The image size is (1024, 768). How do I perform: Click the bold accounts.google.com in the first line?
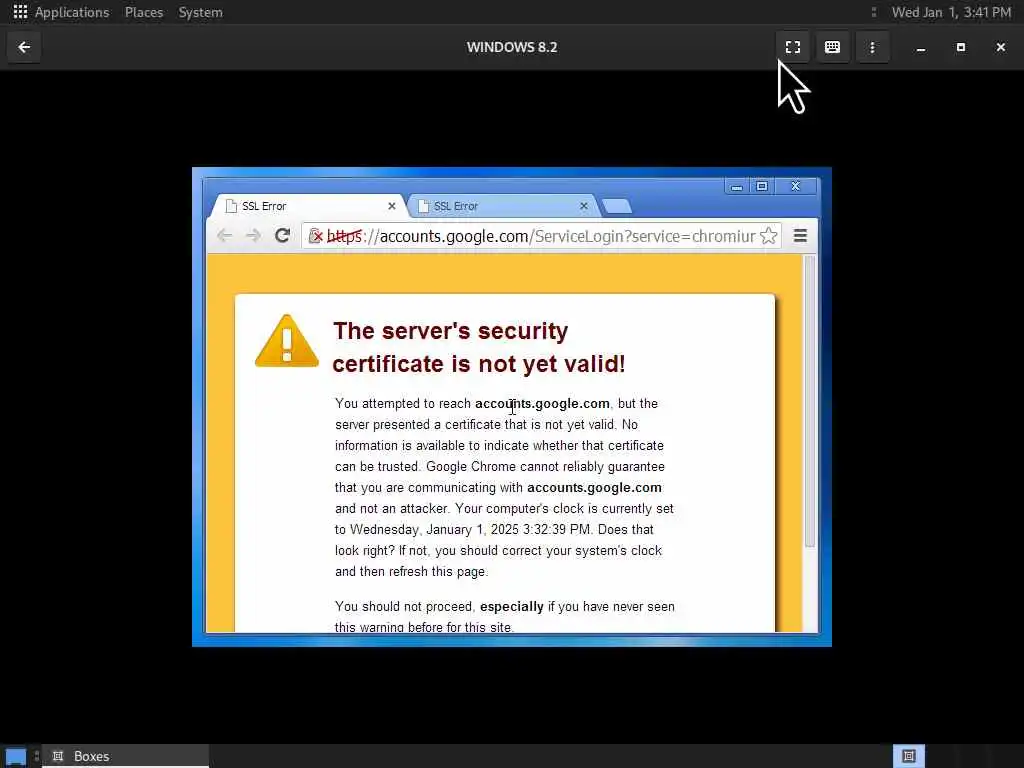coord(542,404)
